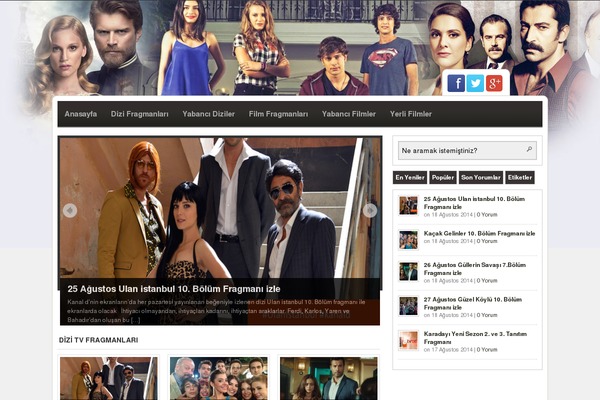Click '0 Yorum' under Karadayı post
This screenshot has width=600, height=400.
tap(487, 350)
